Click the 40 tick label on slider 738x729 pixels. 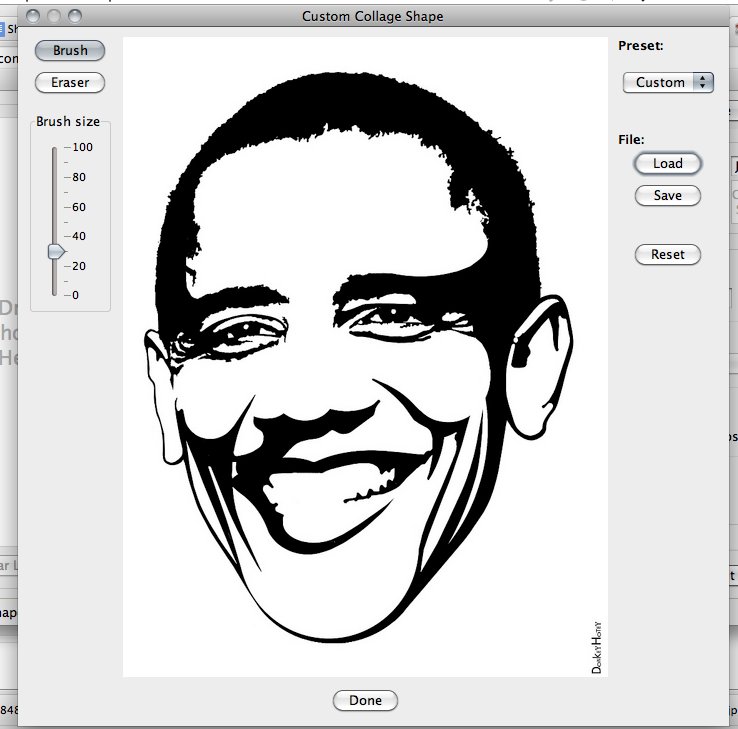tap(79, 236)
